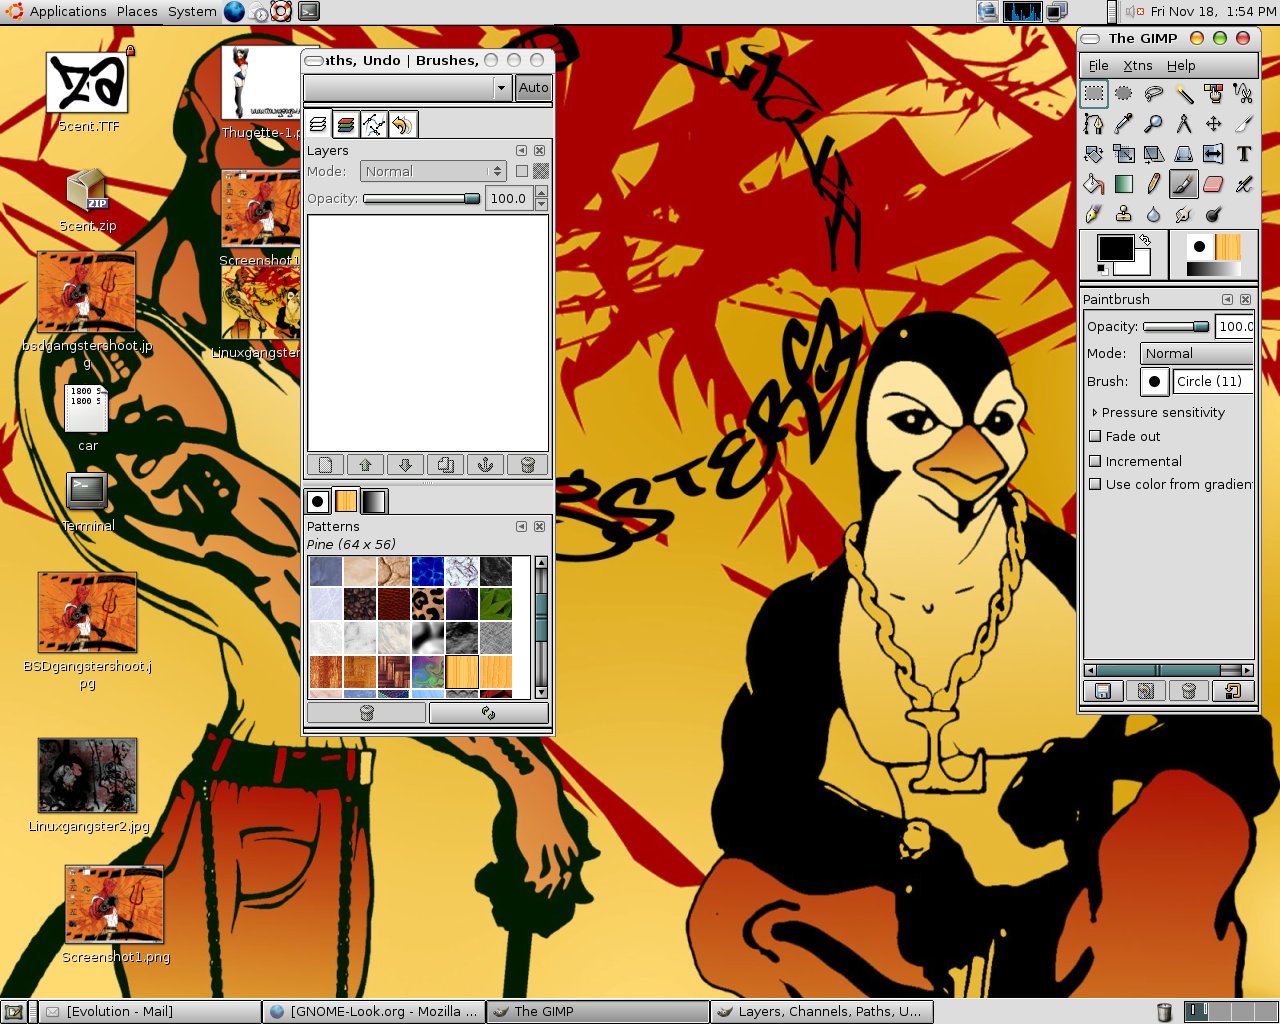Select the Scale tool

coord(1124,154)
